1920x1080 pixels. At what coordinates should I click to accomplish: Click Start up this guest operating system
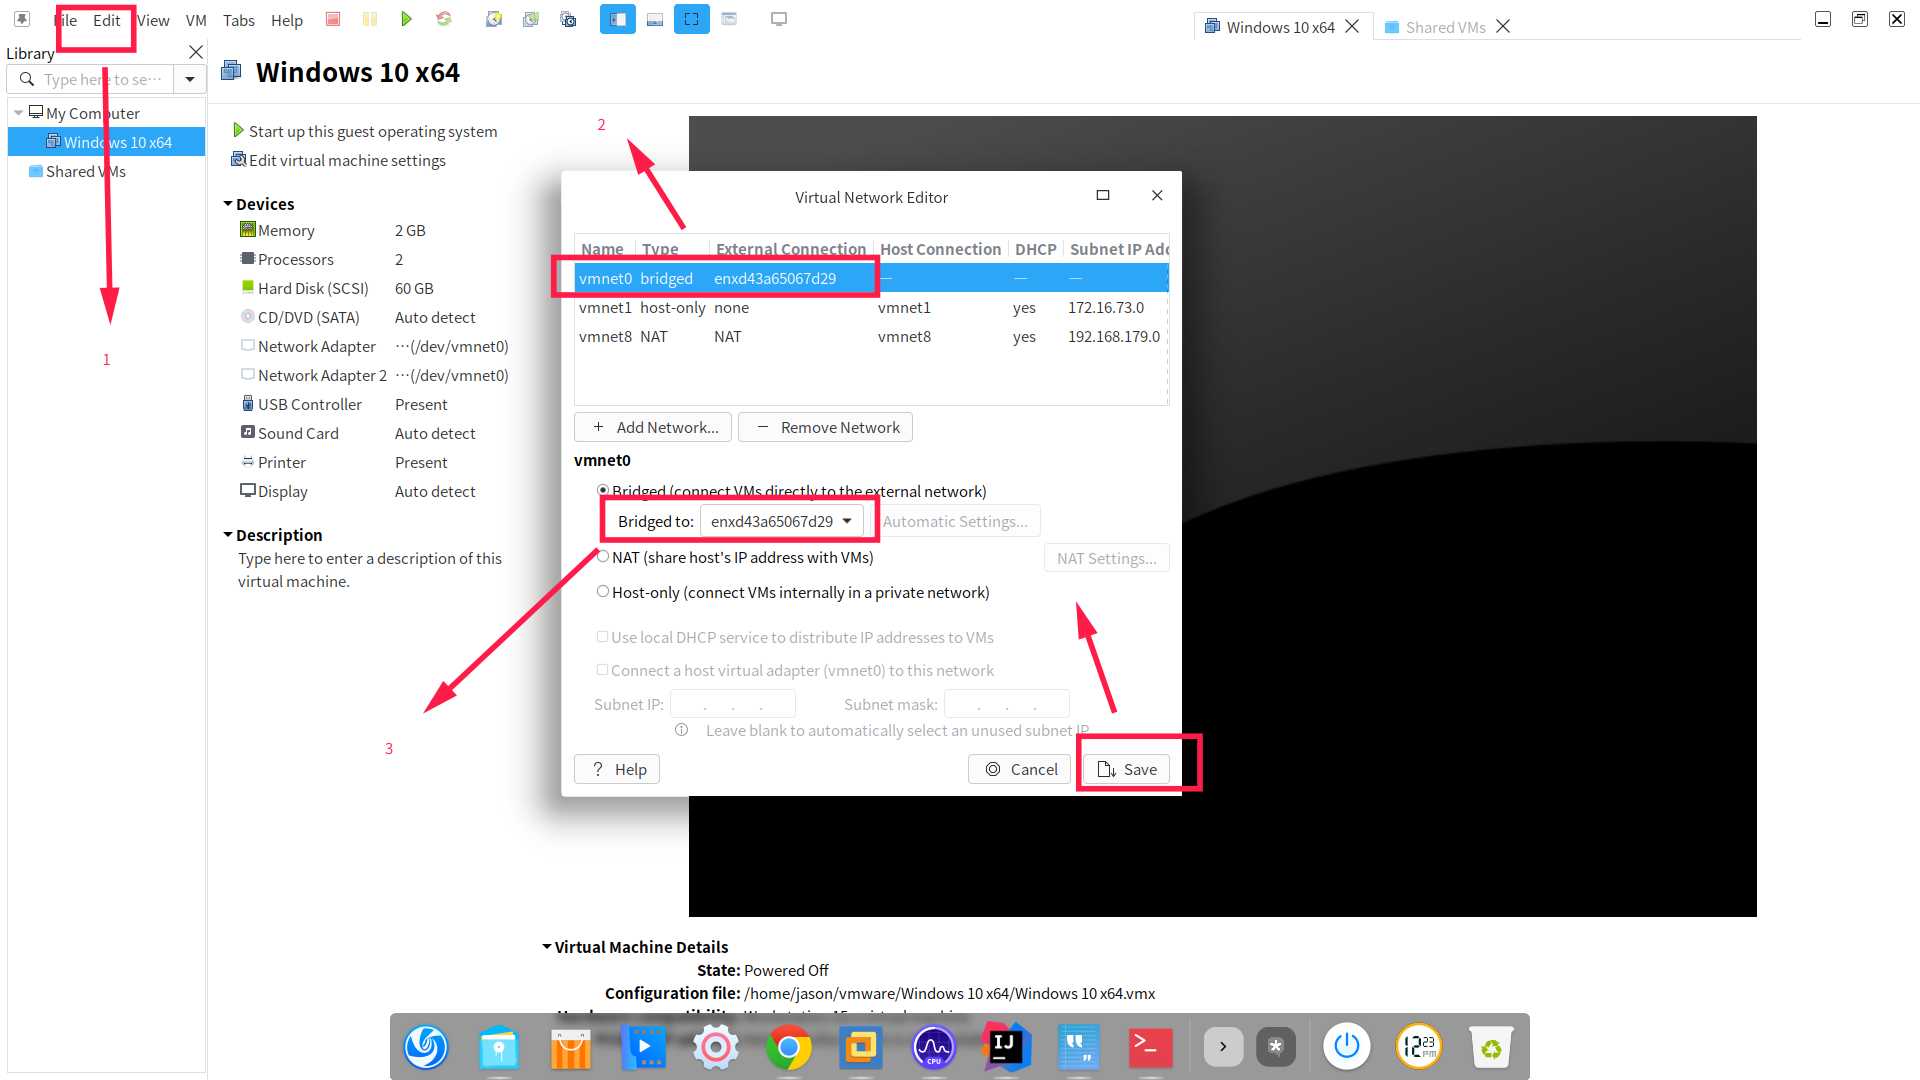click(x=372, y=131)
